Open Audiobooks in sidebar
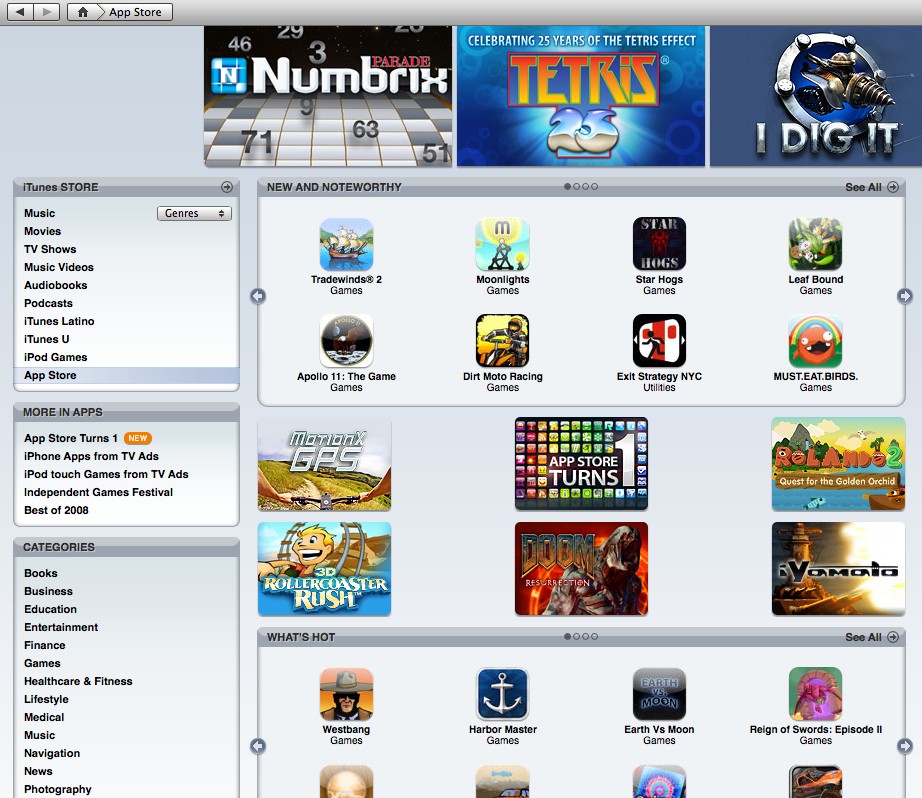 (x=55, y=285)
